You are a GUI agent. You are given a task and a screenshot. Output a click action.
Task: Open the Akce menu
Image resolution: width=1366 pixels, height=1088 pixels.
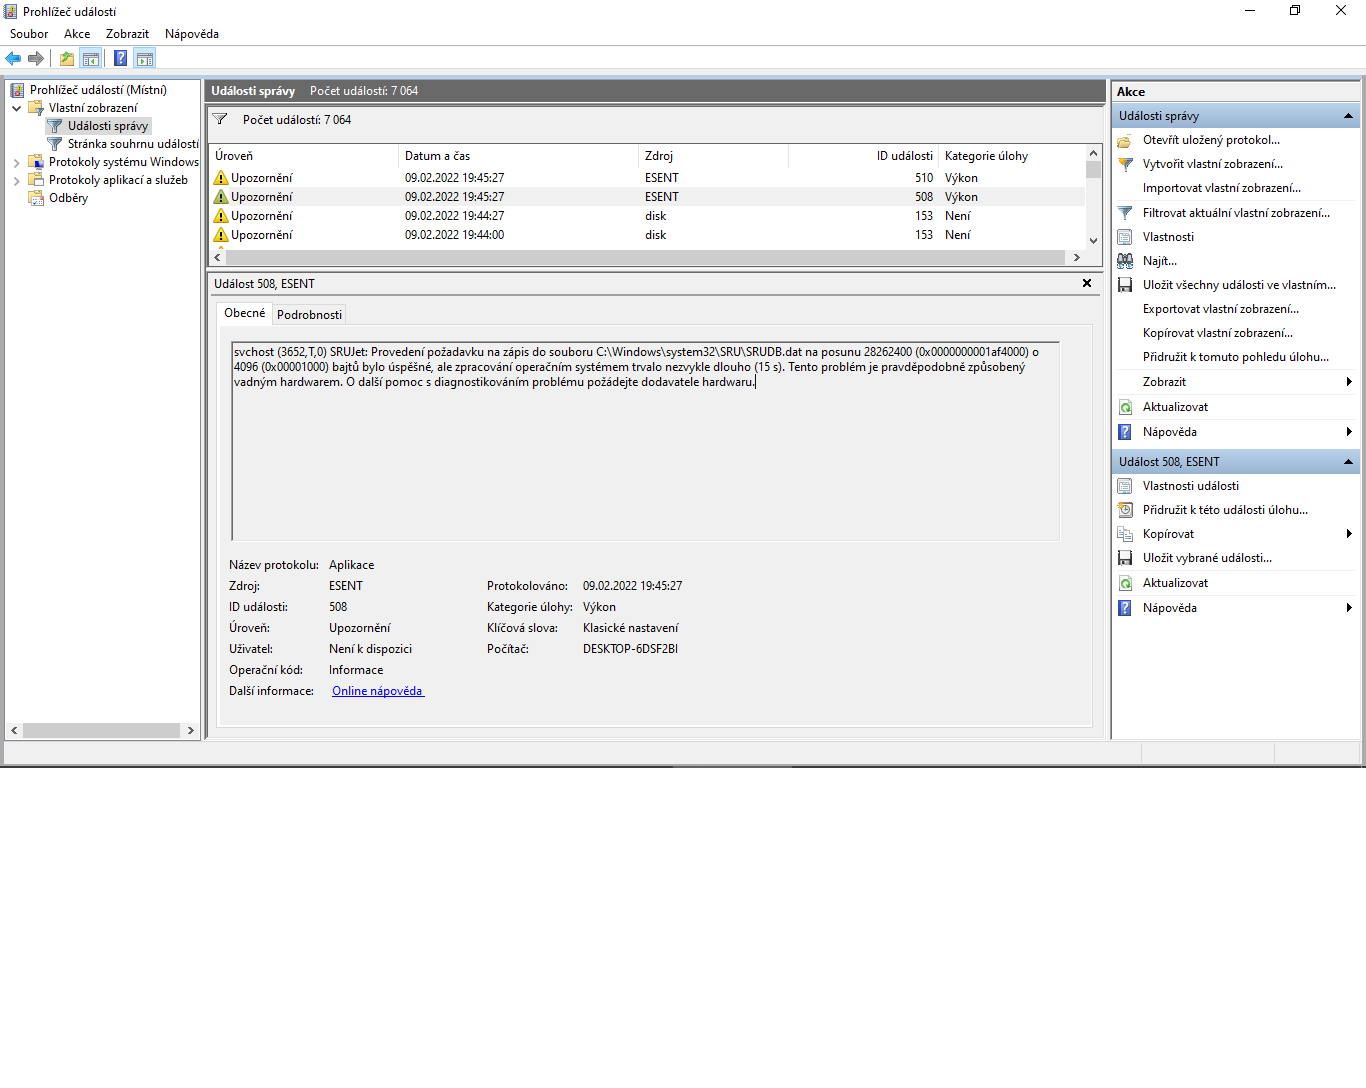[77, 34]
